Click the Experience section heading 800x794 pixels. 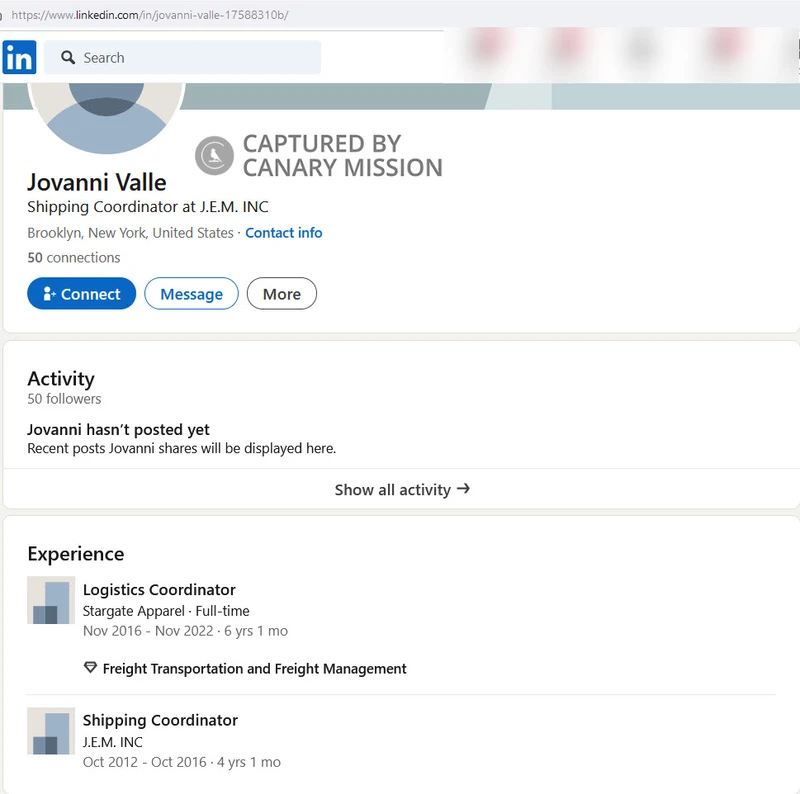tap(76, 554)
